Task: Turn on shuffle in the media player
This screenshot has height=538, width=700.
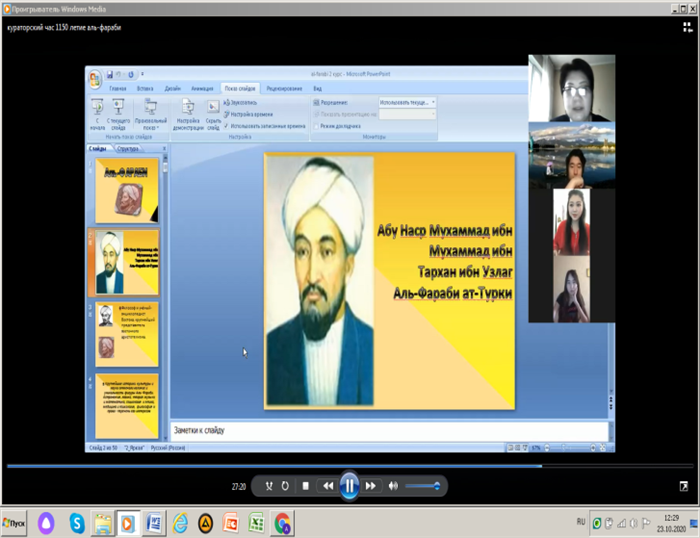Action: coord(268,486)
